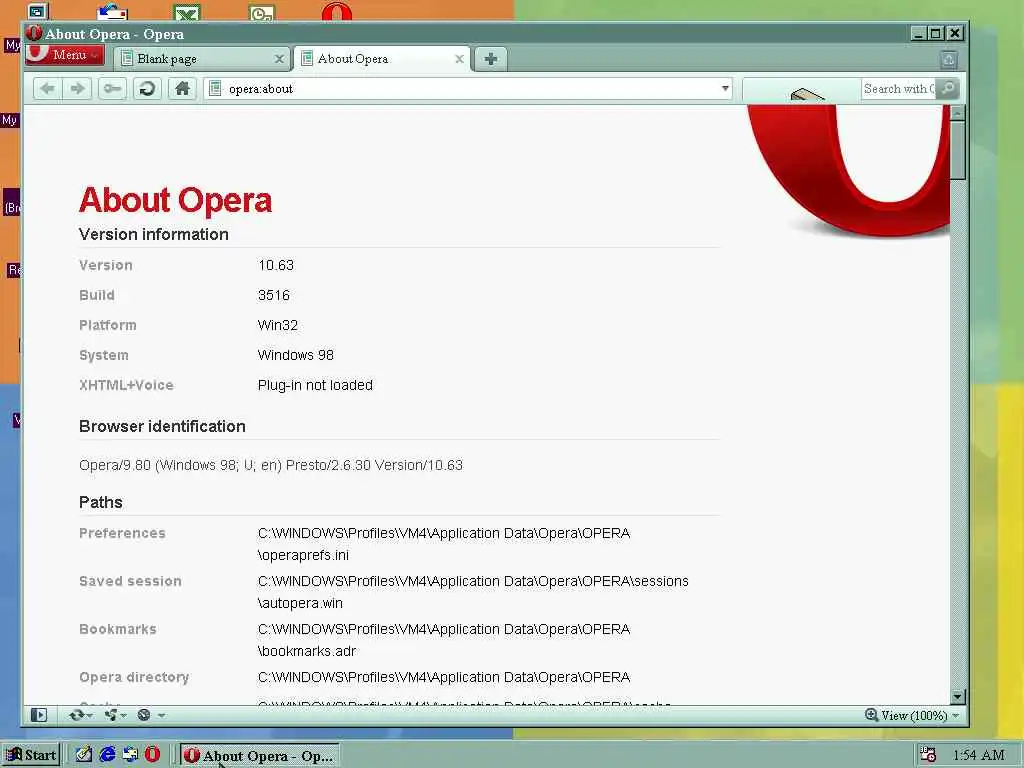The height and width of the screenshot is (768, 1024).
Task: Click the platform value Win32
Action: [278, 325]
